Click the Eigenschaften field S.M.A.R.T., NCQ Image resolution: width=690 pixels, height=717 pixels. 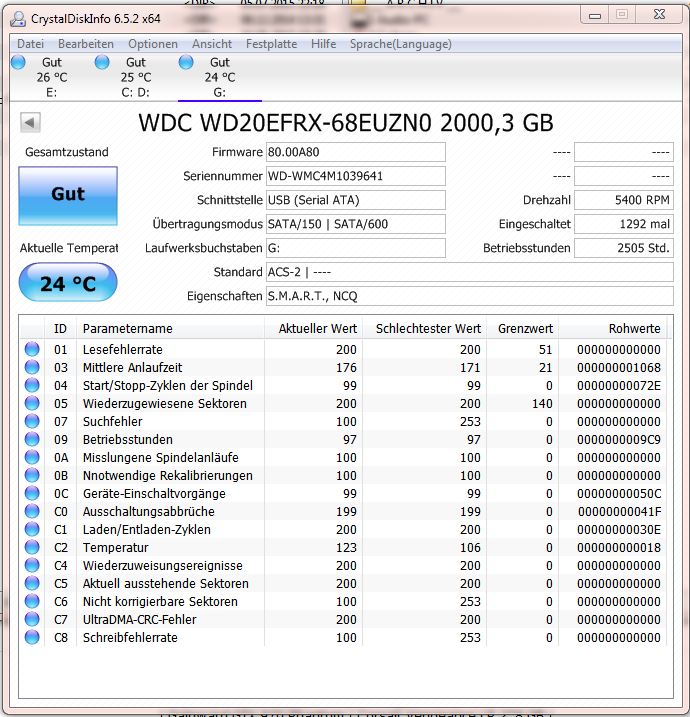pyautogui.click(x=470, y=296)
